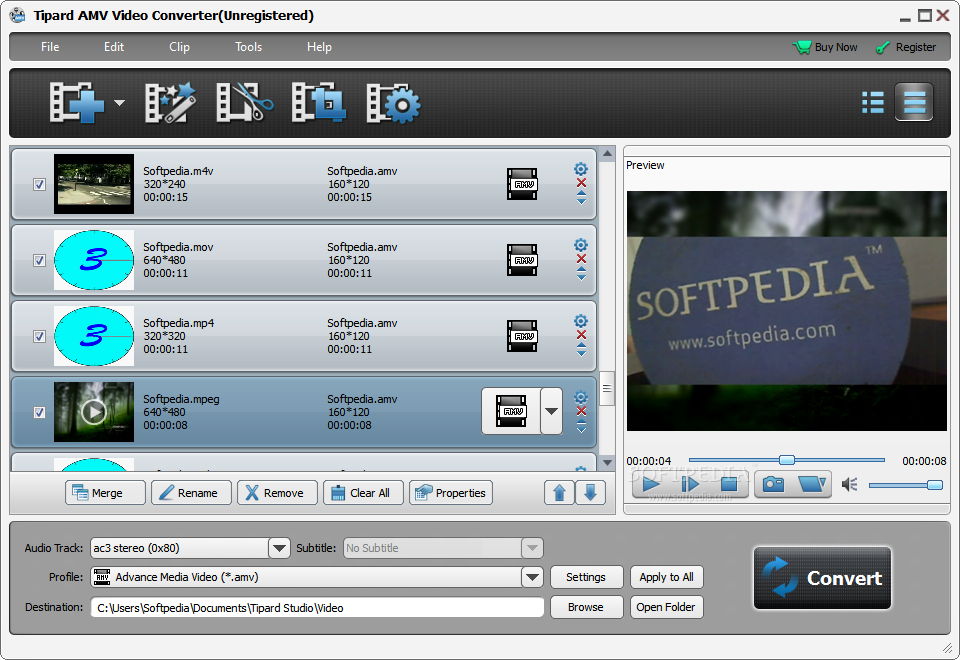Open profile Settings button
Viewport: 960px width, 660px height.
[x=586, y=577]
